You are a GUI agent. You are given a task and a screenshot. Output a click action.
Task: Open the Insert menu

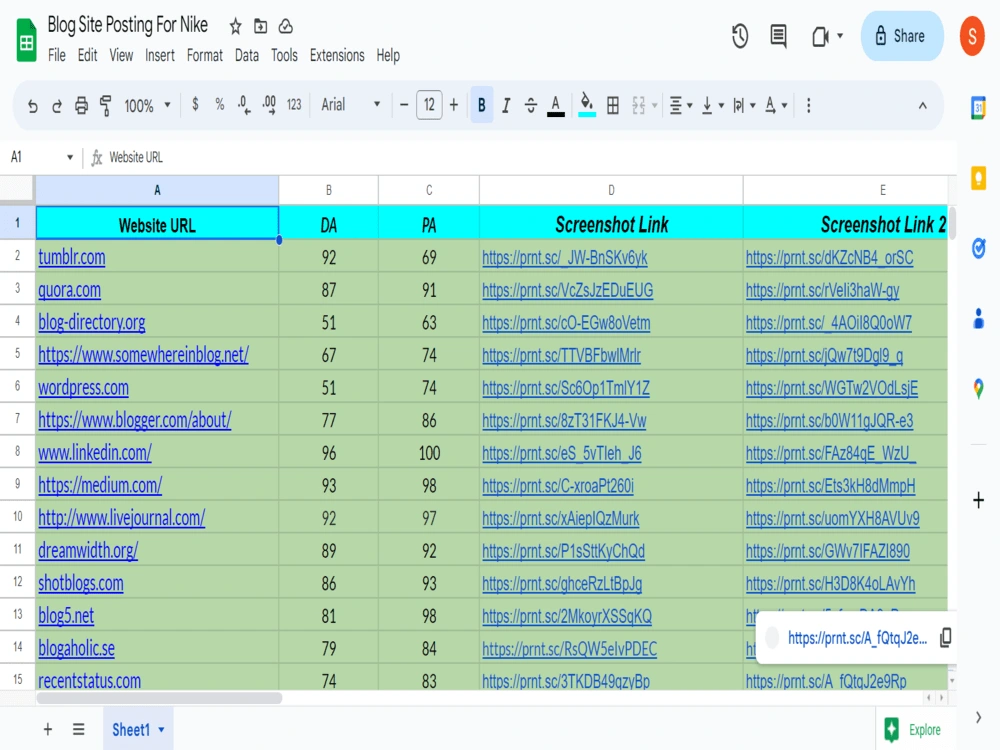coord(159,55)
